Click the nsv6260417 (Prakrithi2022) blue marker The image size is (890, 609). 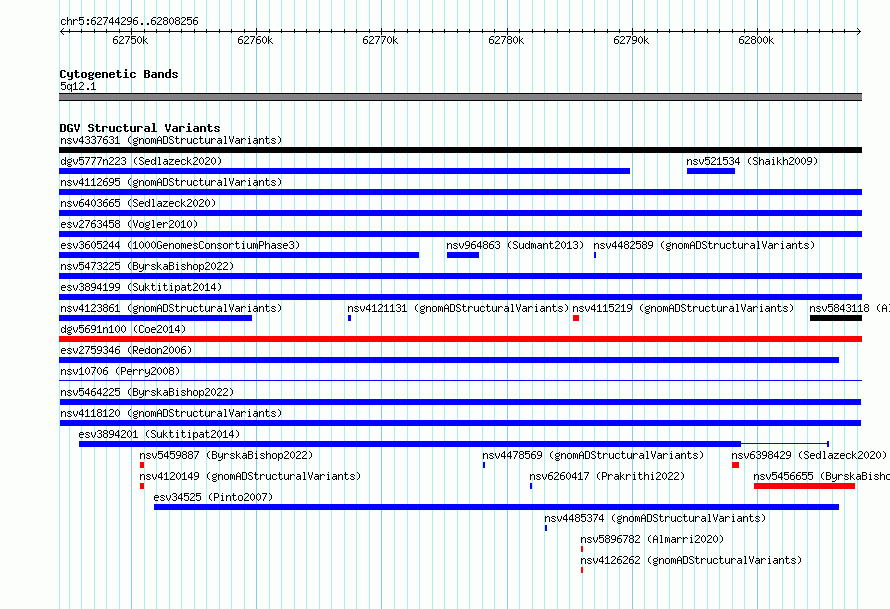(531, 486)
